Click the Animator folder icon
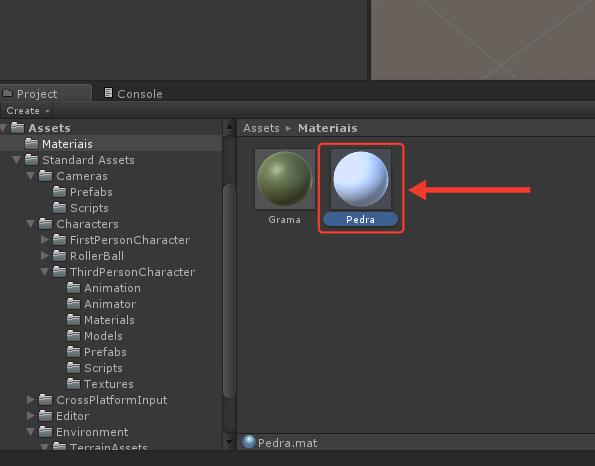 (x=73, y=304)
